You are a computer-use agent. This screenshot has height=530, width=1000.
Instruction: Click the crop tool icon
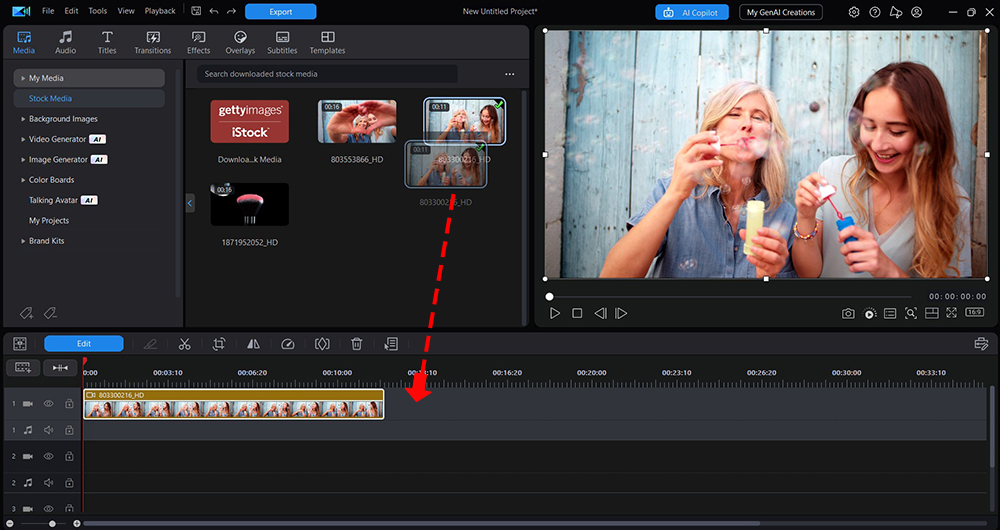219,344
